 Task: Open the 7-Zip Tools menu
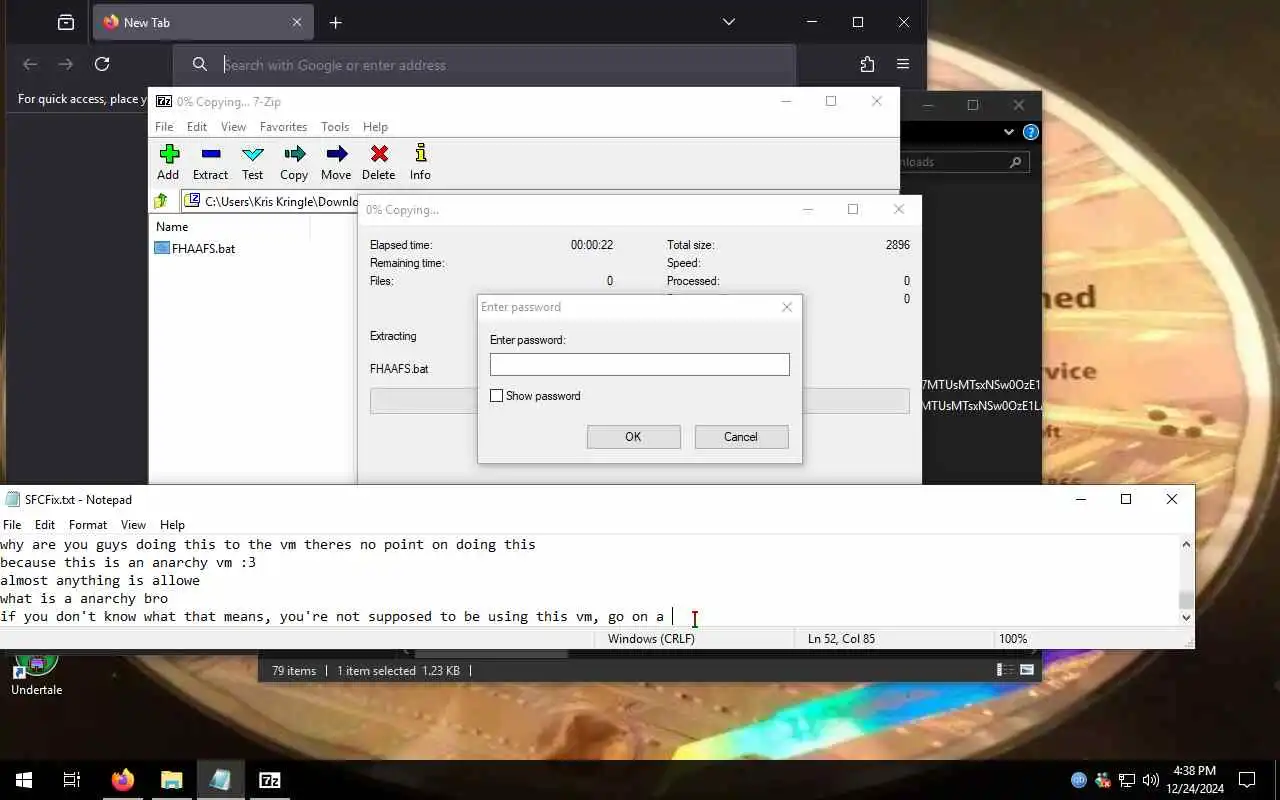pos(335,127)
